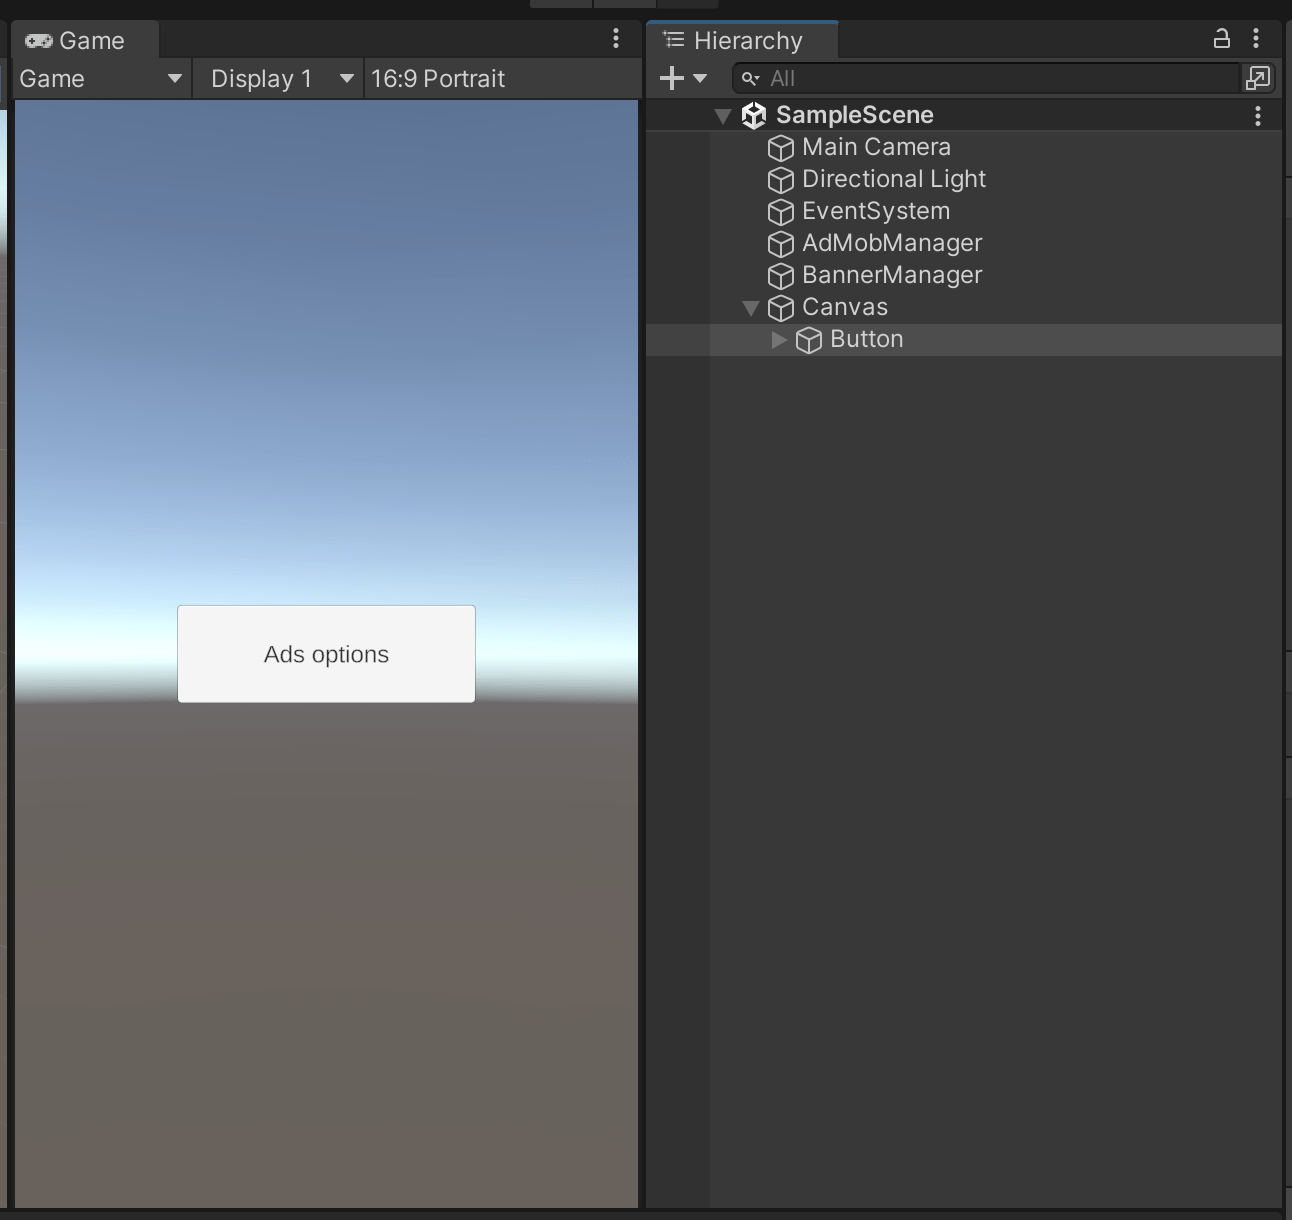Collapse the Canvas object
The image size is (1292, 1220).
click(751, 308)
